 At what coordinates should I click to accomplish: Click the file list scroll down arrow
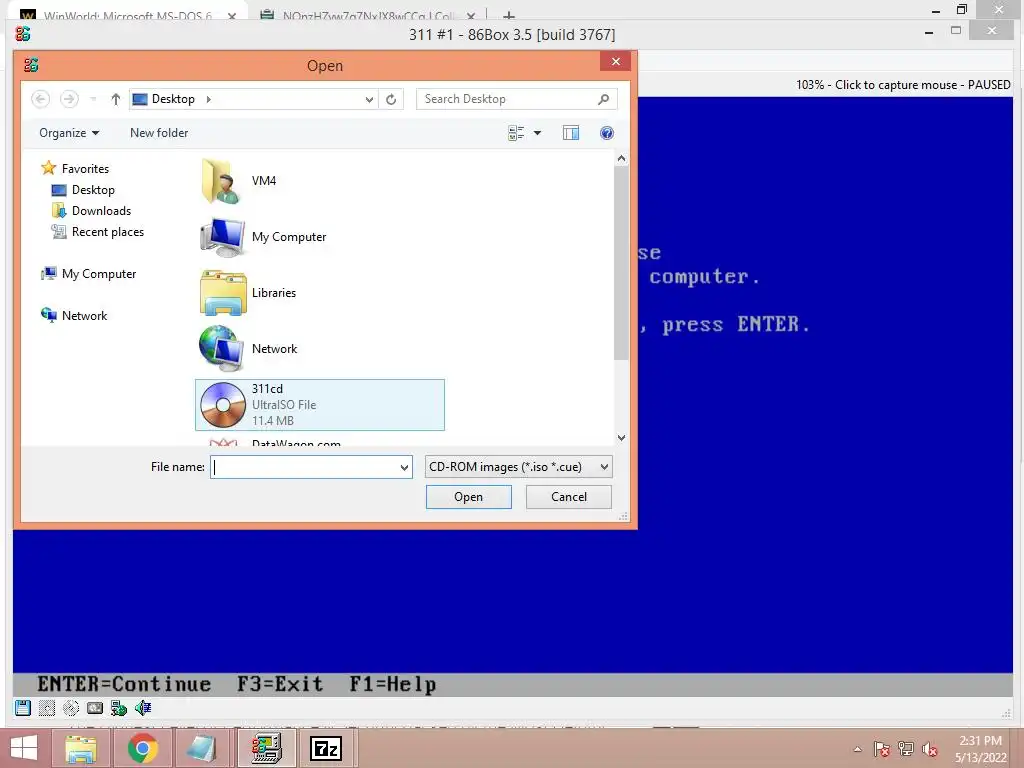(x=621, y=438)
